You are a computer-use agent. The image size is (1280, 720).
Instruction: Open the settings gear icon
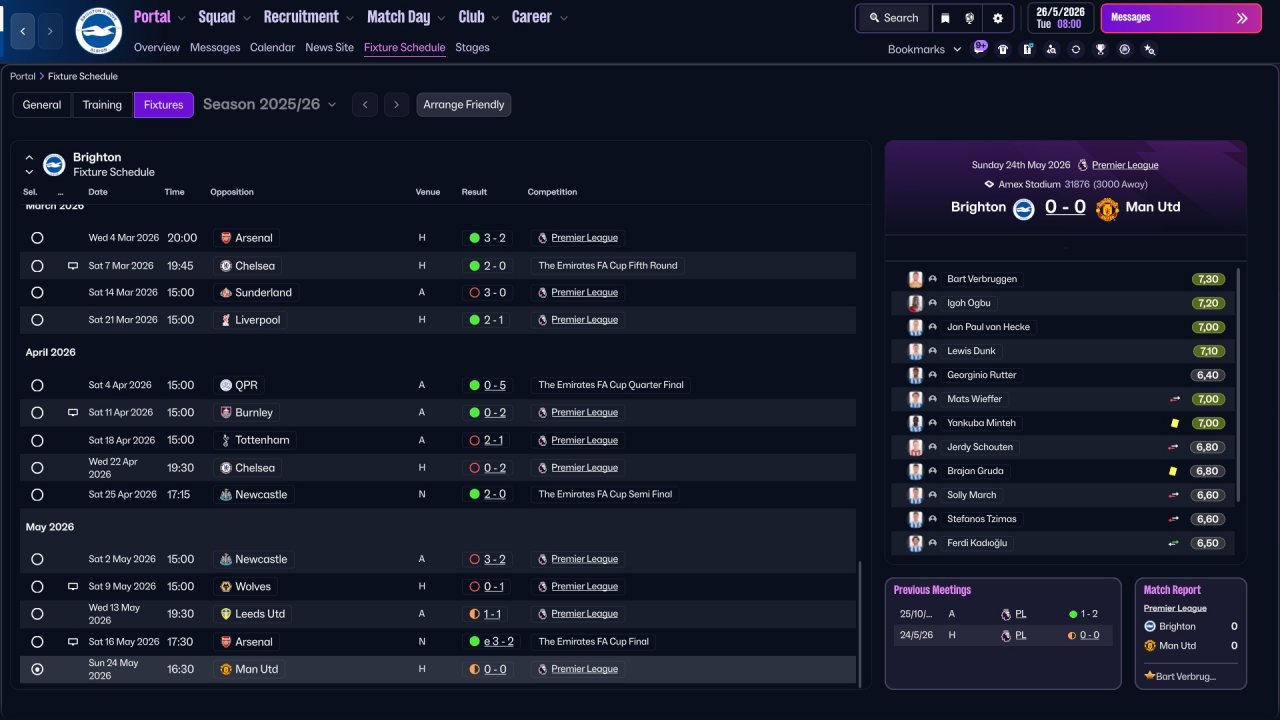click(997, 18)
